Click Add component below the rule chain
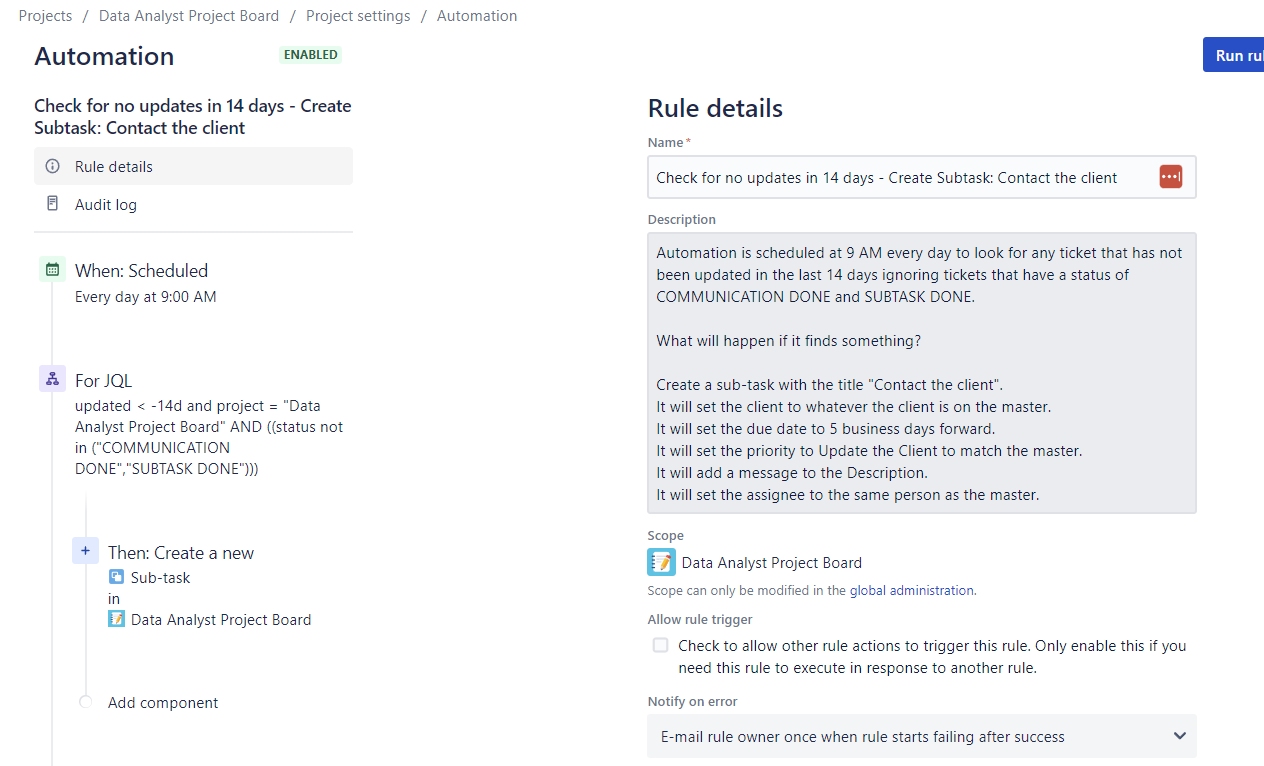Viewport: 1264px width, 766px height. click(162, 702)
